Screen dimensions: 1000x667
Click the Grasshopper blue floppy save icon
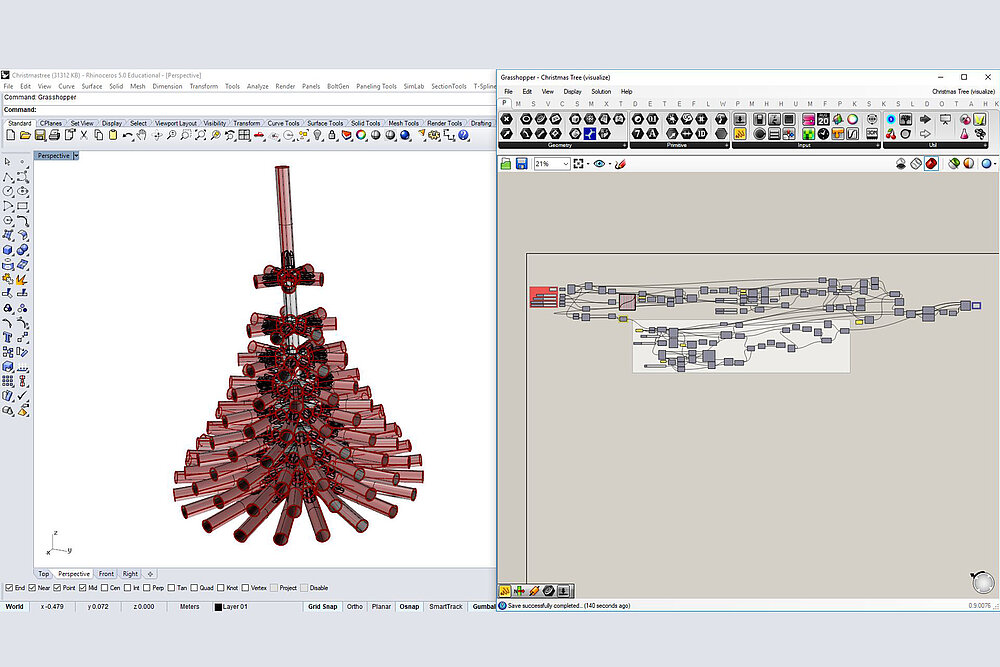coord(521,164)
